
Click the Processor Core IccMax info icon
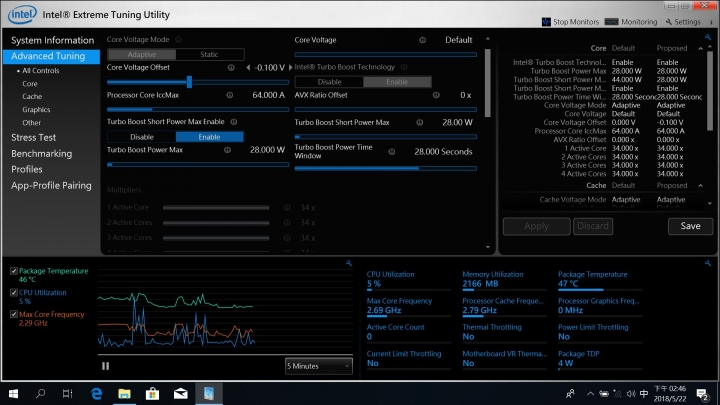(x=230, y=95)
